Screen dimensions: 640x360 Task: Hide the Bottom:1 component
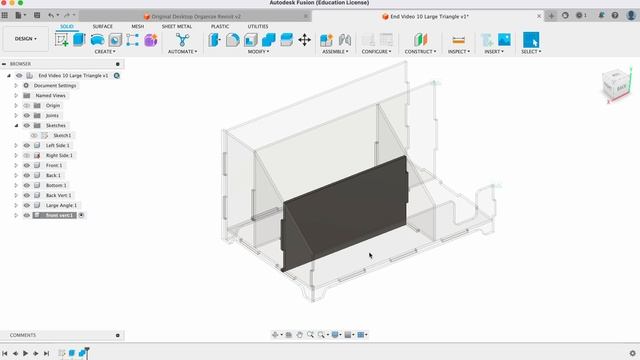click(27, 185)
